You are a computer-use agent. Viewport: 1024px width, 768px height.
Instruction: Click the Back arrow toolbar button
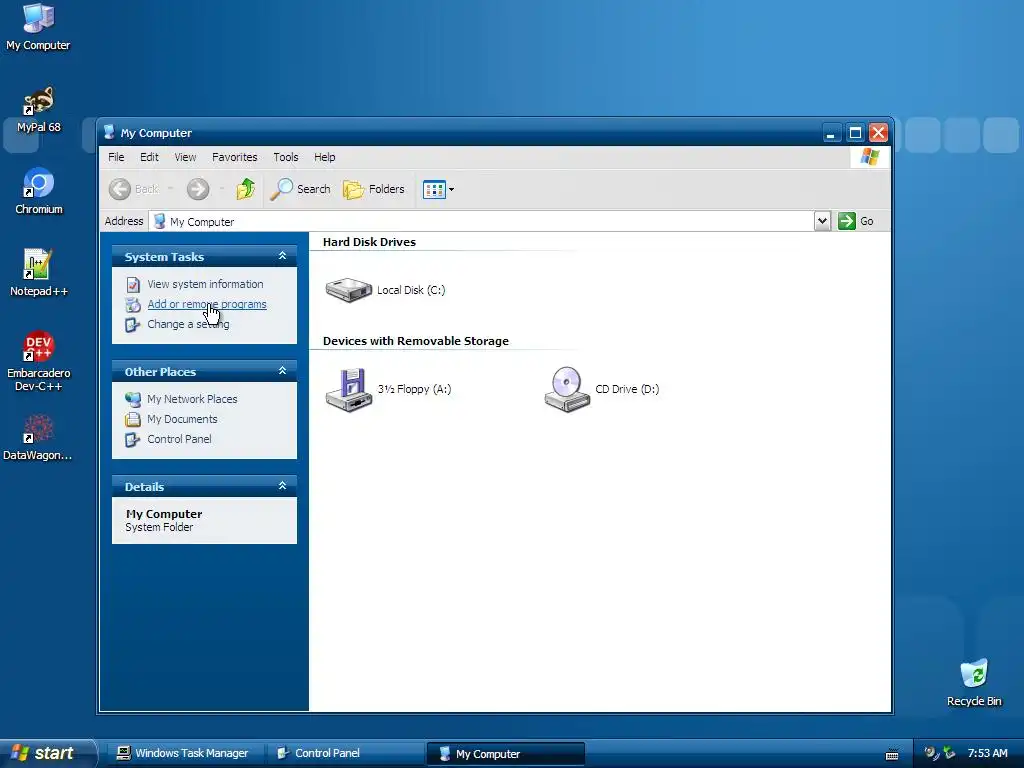(x=134, y=189)
